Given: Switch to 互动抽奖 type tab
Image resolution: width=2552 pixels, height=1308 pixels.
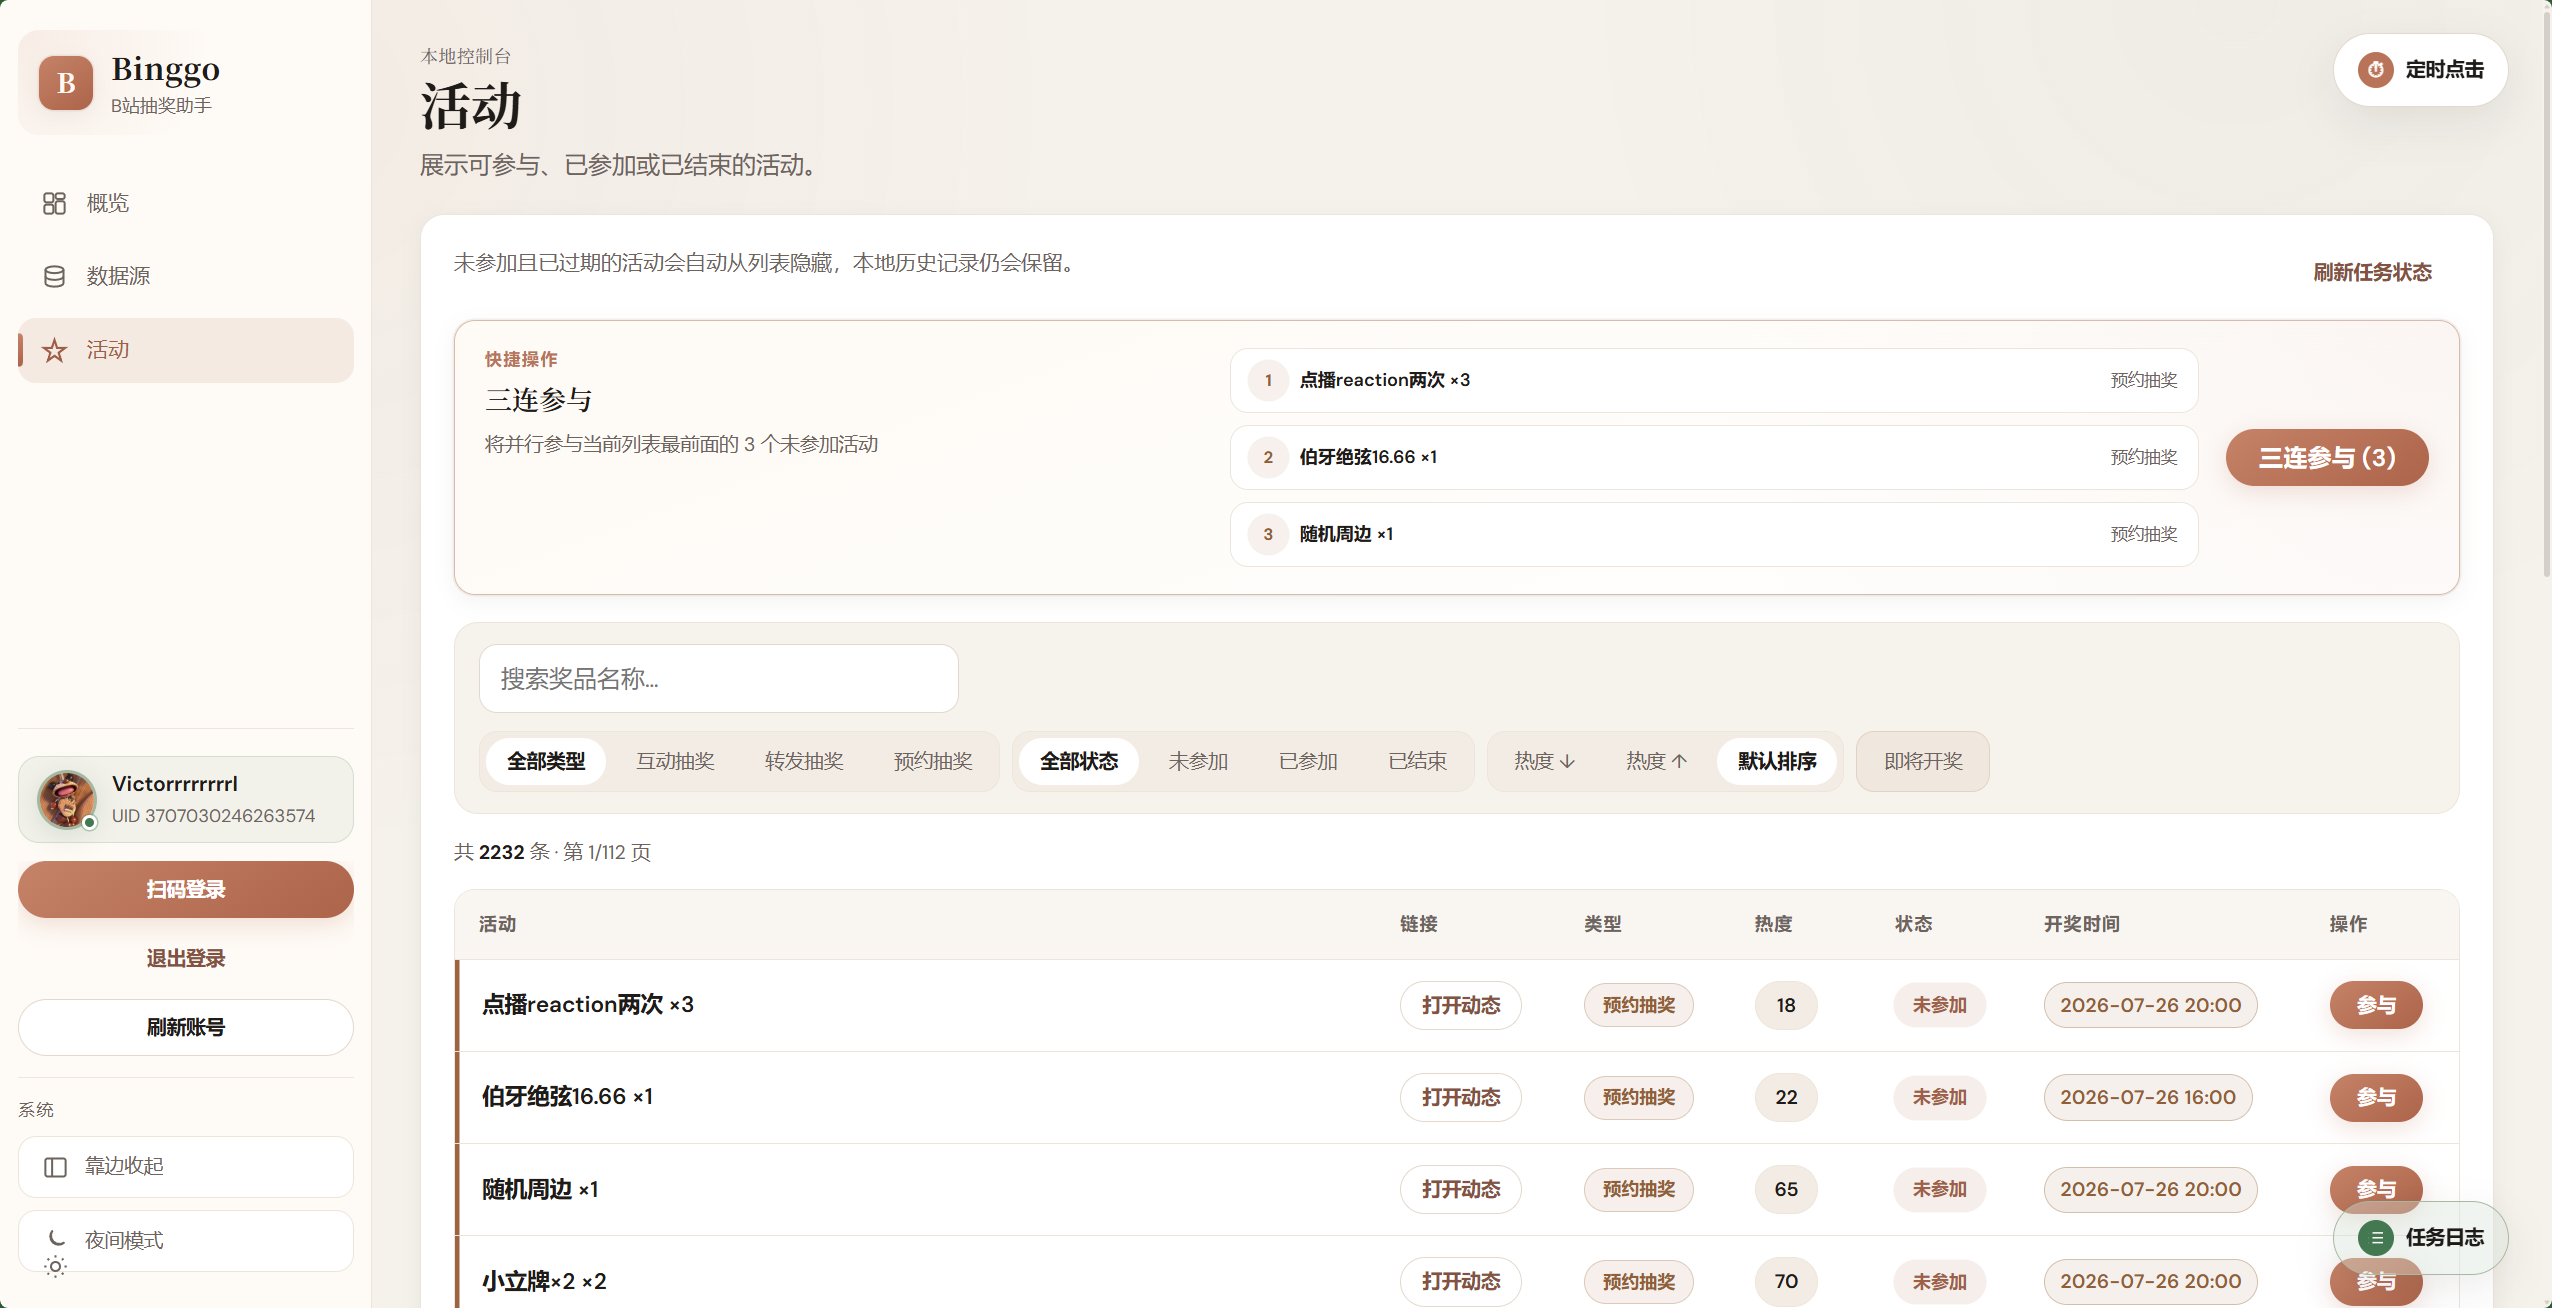Looking at the screenshot, I should (x=675, y=762).
